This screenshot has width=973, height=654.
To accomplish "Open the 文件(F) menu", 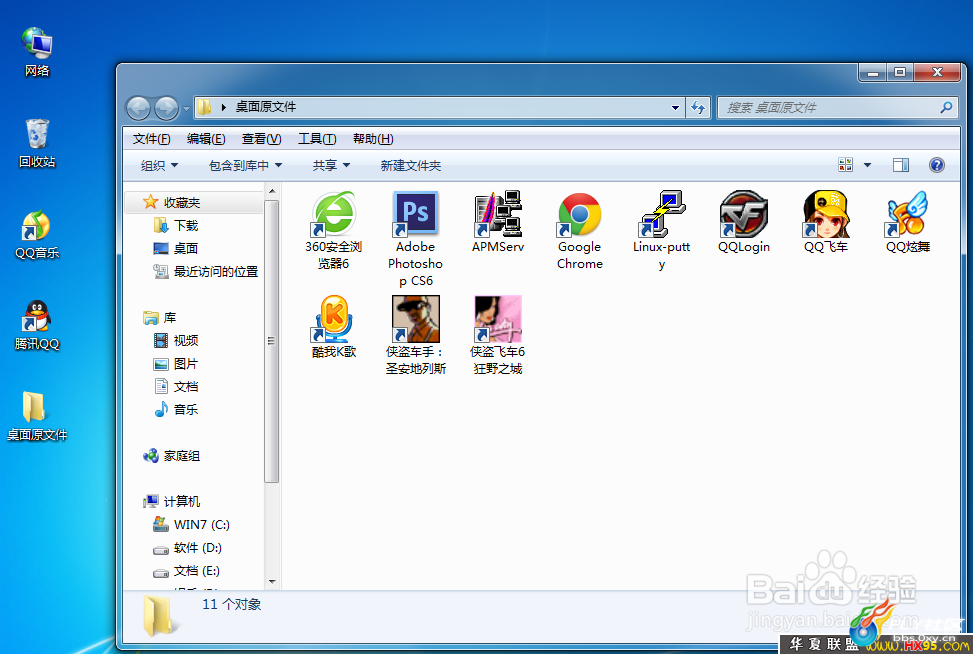I will click(151, 139).
